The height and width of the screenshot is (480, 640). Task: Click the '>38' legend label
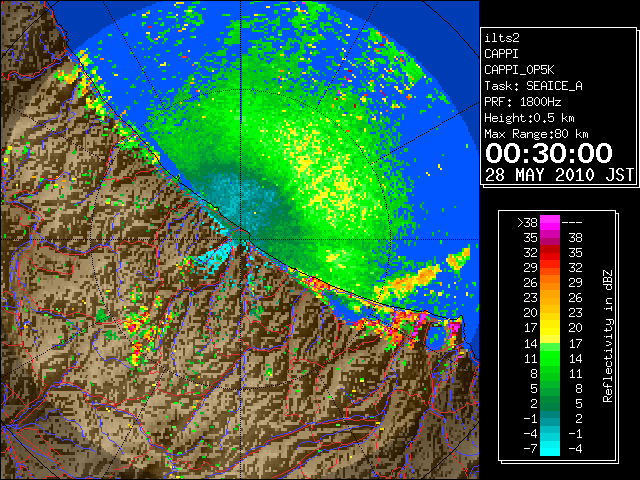pyautogui.click(x=527, y=223)
